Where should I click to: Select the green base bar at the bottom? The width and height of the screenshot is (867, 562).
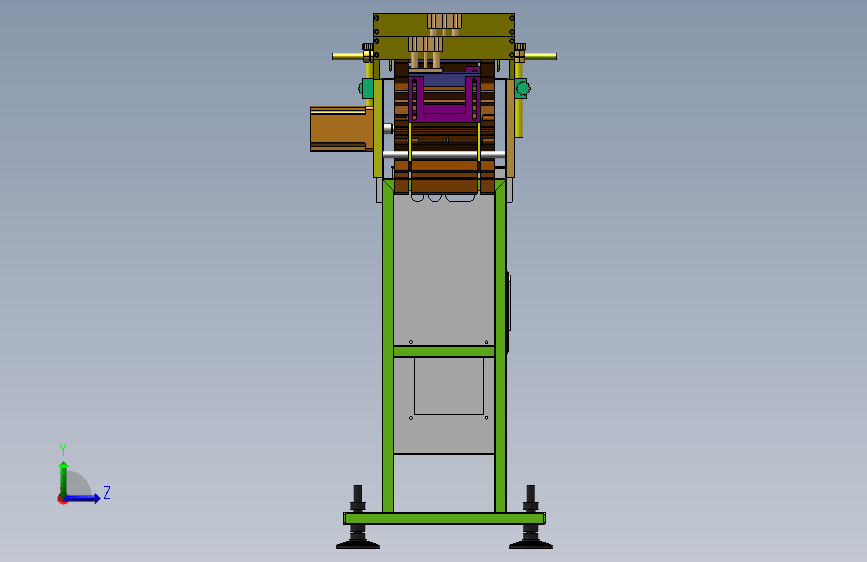tap(444, 518)
